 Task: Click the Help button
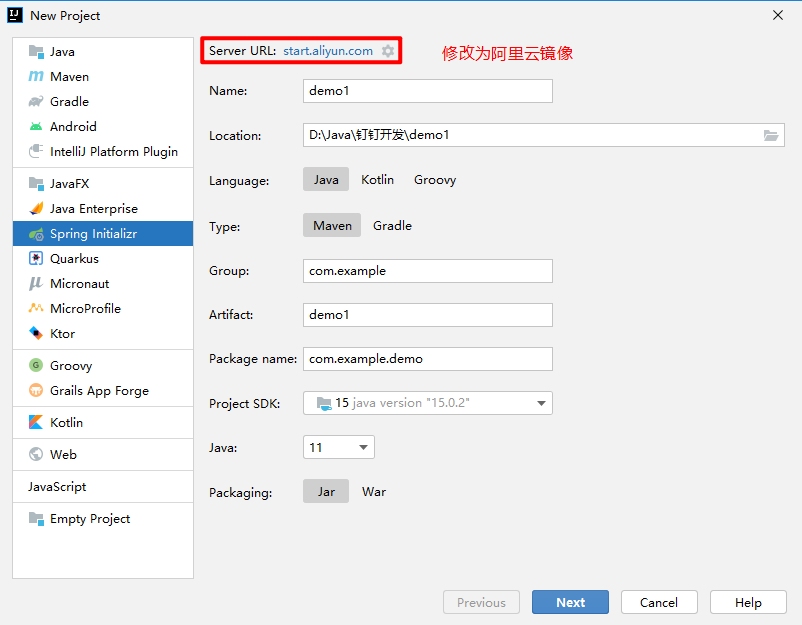click(748, 602)
